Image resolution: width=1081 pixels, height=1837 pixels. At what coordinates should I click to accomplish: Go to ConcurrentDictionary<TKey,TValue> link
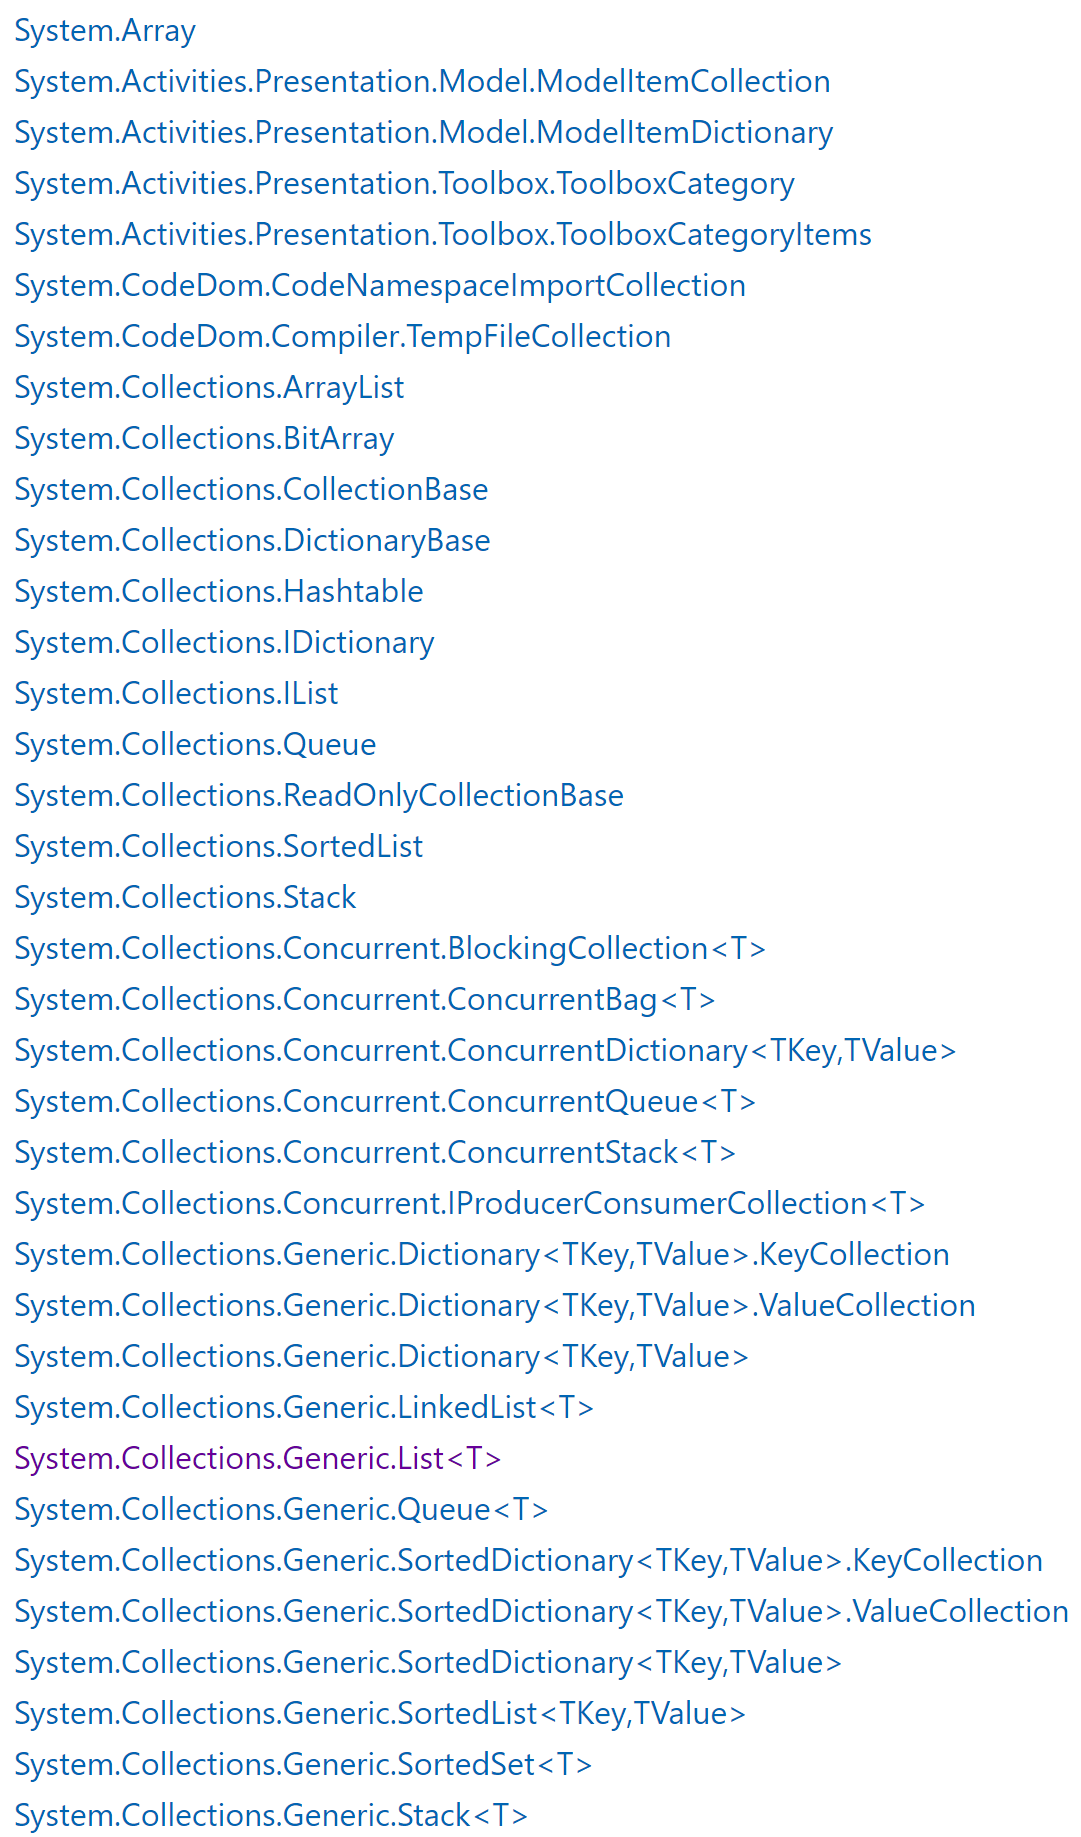pyautogui.click(x=485, y=1051)
